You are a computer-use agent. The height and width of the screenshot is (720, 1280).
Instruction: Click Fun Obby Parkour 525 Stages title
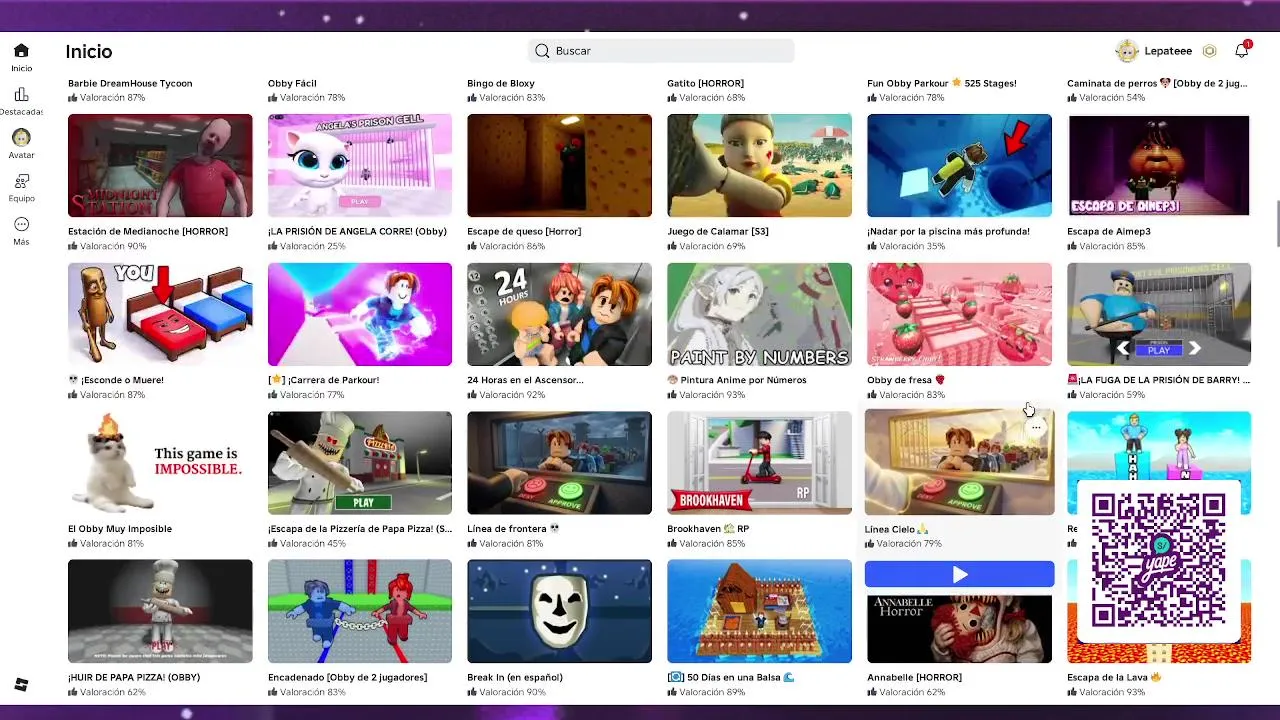coord(942,83)
